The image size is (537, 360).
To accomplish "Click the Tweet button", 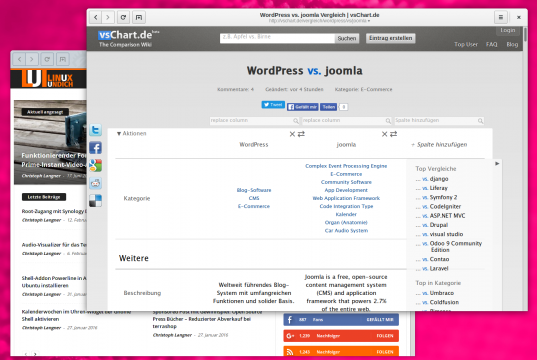I will coord(273,105).
